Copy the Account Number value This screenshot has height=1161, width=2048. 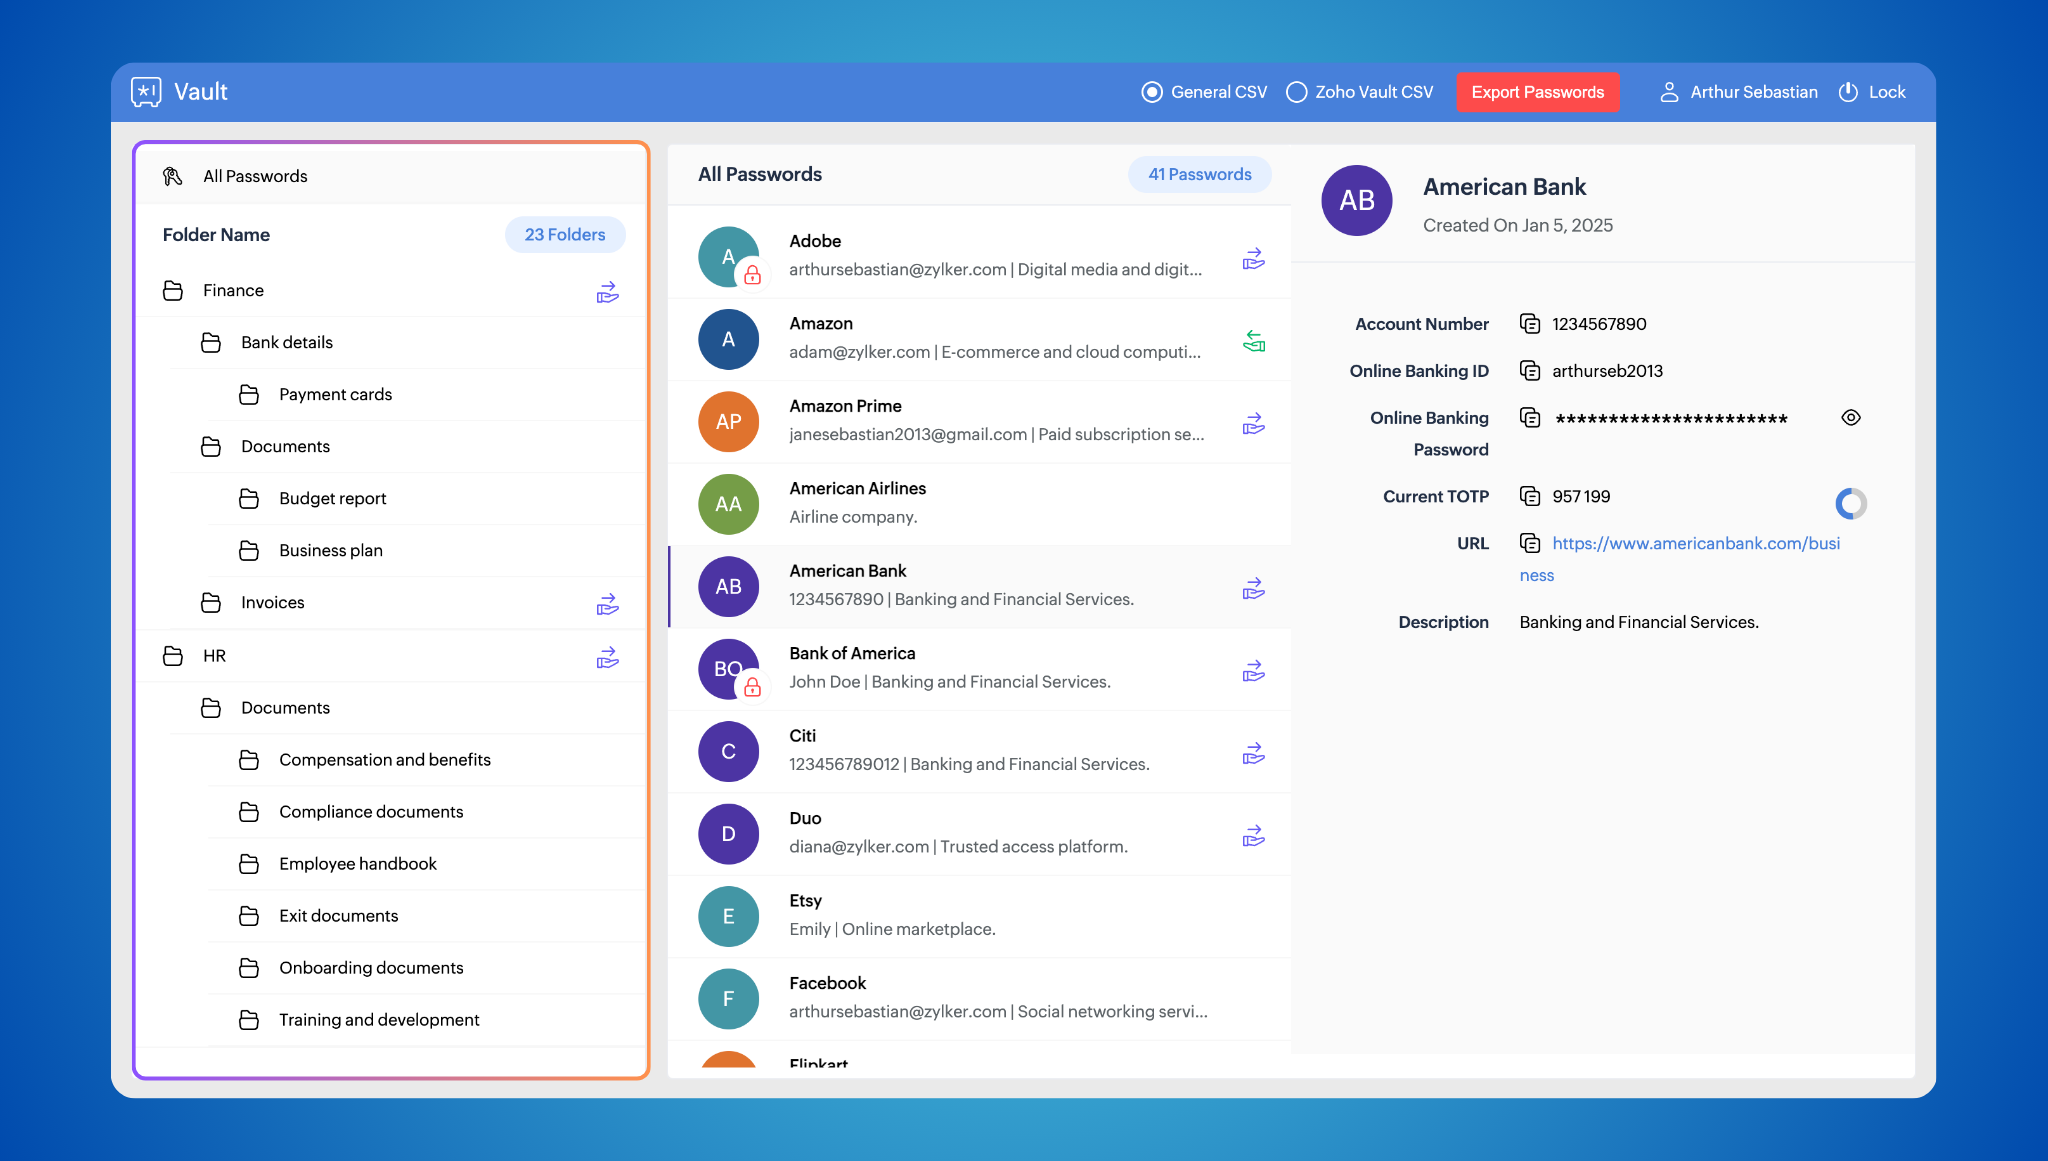click(1529, 323)
